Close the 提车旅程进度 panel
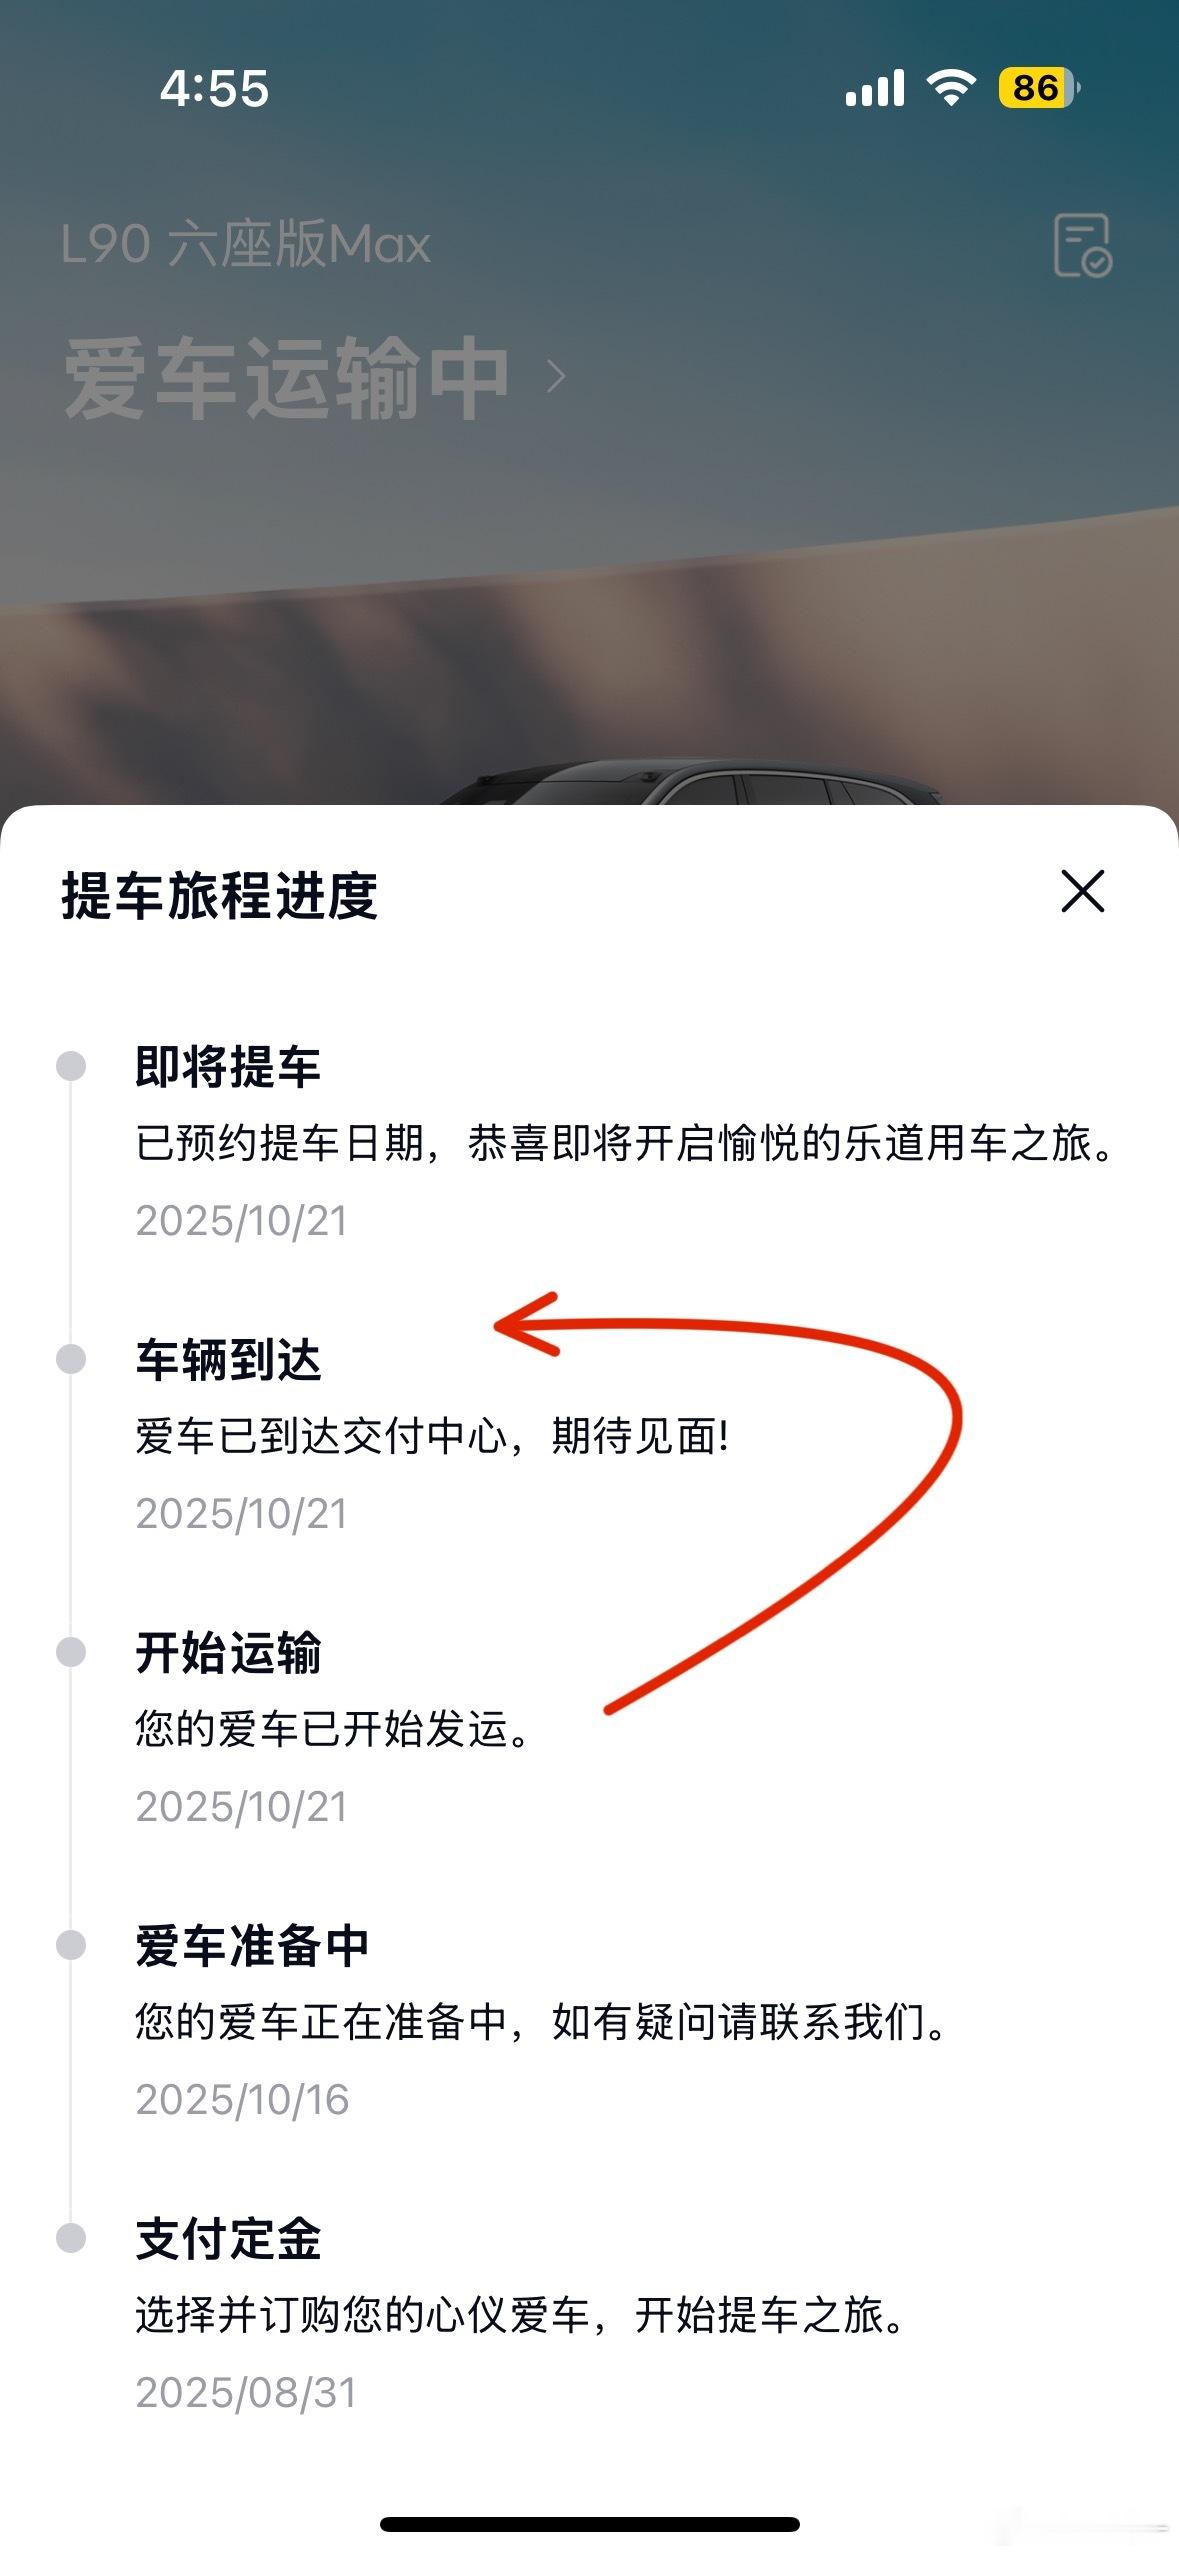Screen dimensions: 1179x2556 1082,891
